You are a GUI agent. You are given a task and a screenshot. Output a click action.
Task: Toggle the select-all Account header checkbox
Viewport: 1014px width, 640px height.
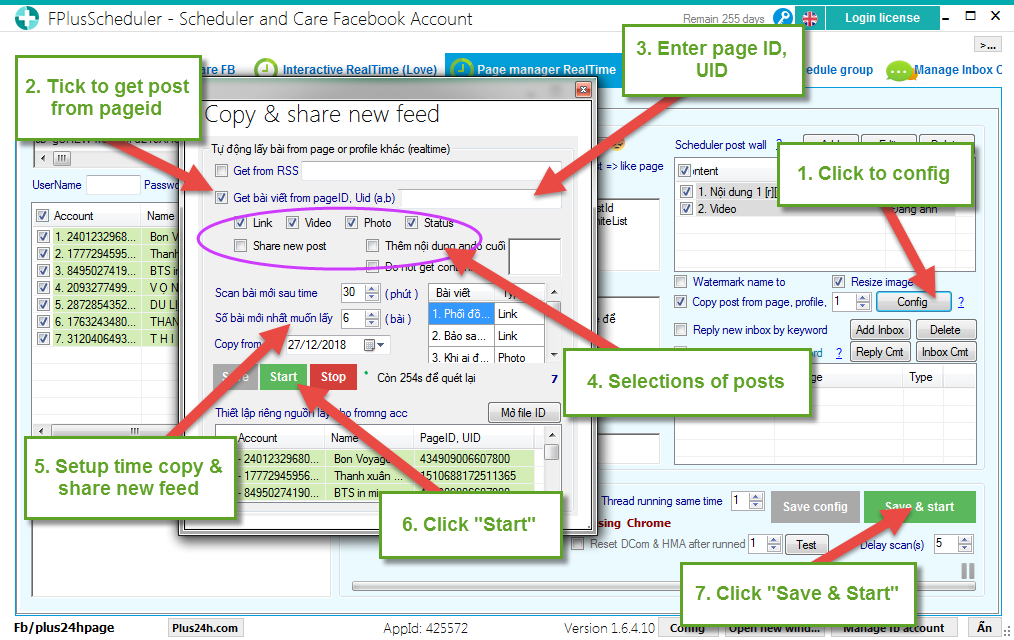pyautogui.click(x=43, y=216)
